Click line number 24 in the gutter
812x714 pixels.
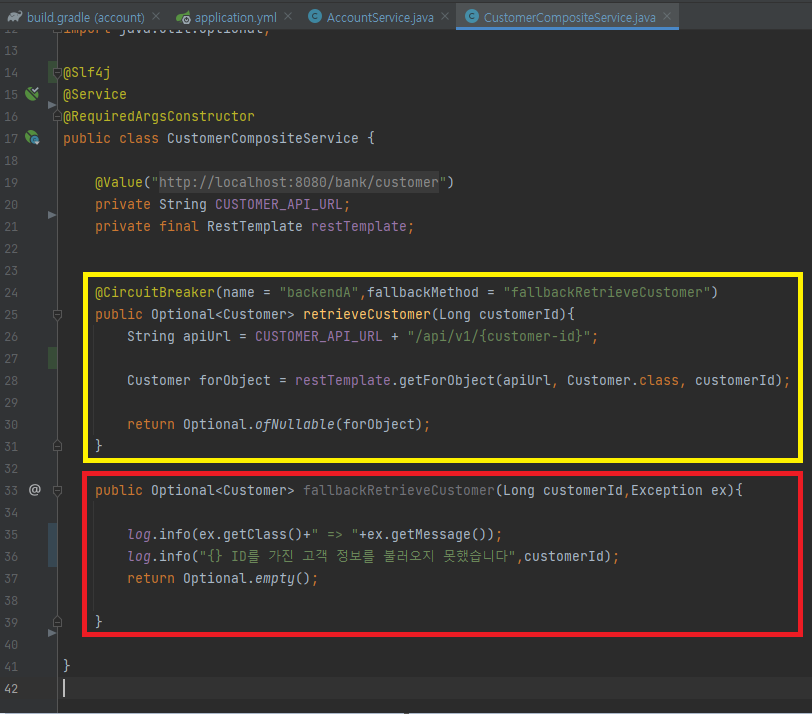pos(11,293)
